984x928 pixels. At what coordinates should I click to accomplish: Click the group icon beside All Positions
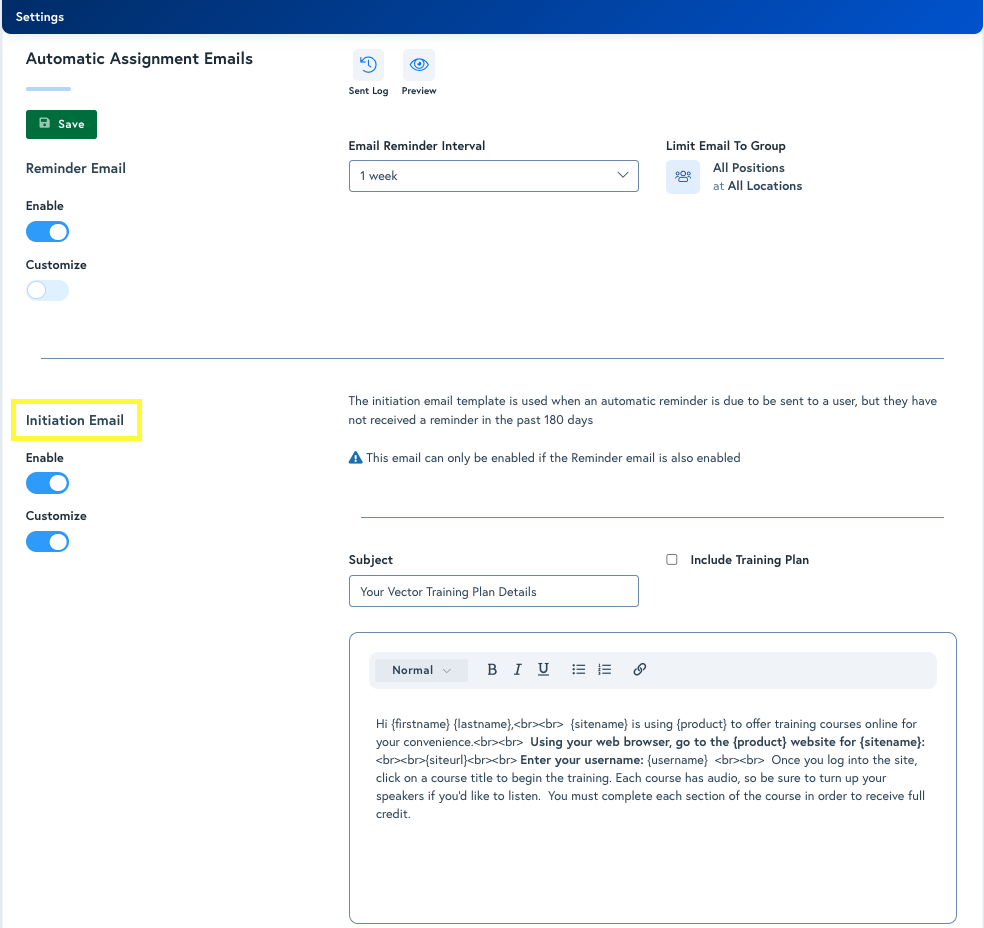[682, 176]
